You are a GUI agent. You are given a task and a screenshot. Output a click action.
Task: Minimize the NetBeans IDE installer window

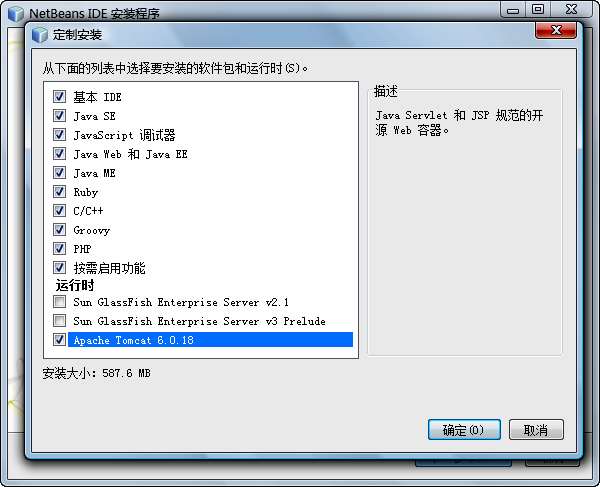(512, 10)
